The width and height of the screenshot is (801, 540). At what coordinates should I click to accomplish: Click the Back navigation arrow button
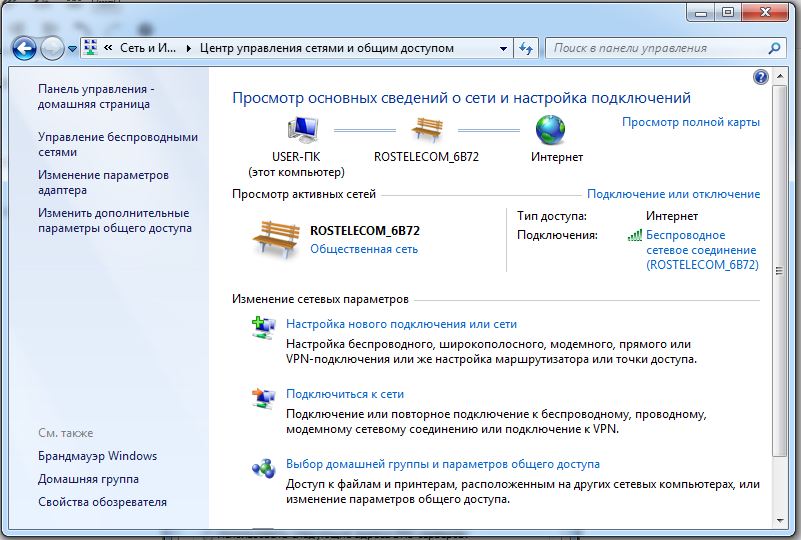(x=25, y=48)
